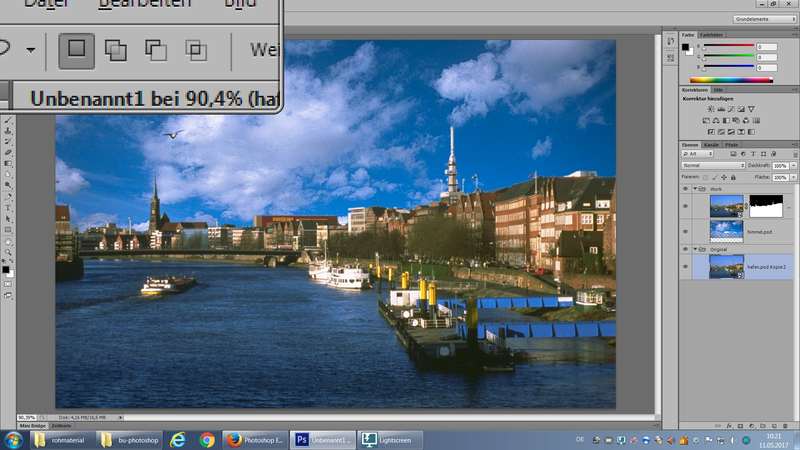The width and height of the screenshot is (800, 450).
Task: Hide the Work layer group
Action: point(685,187)
